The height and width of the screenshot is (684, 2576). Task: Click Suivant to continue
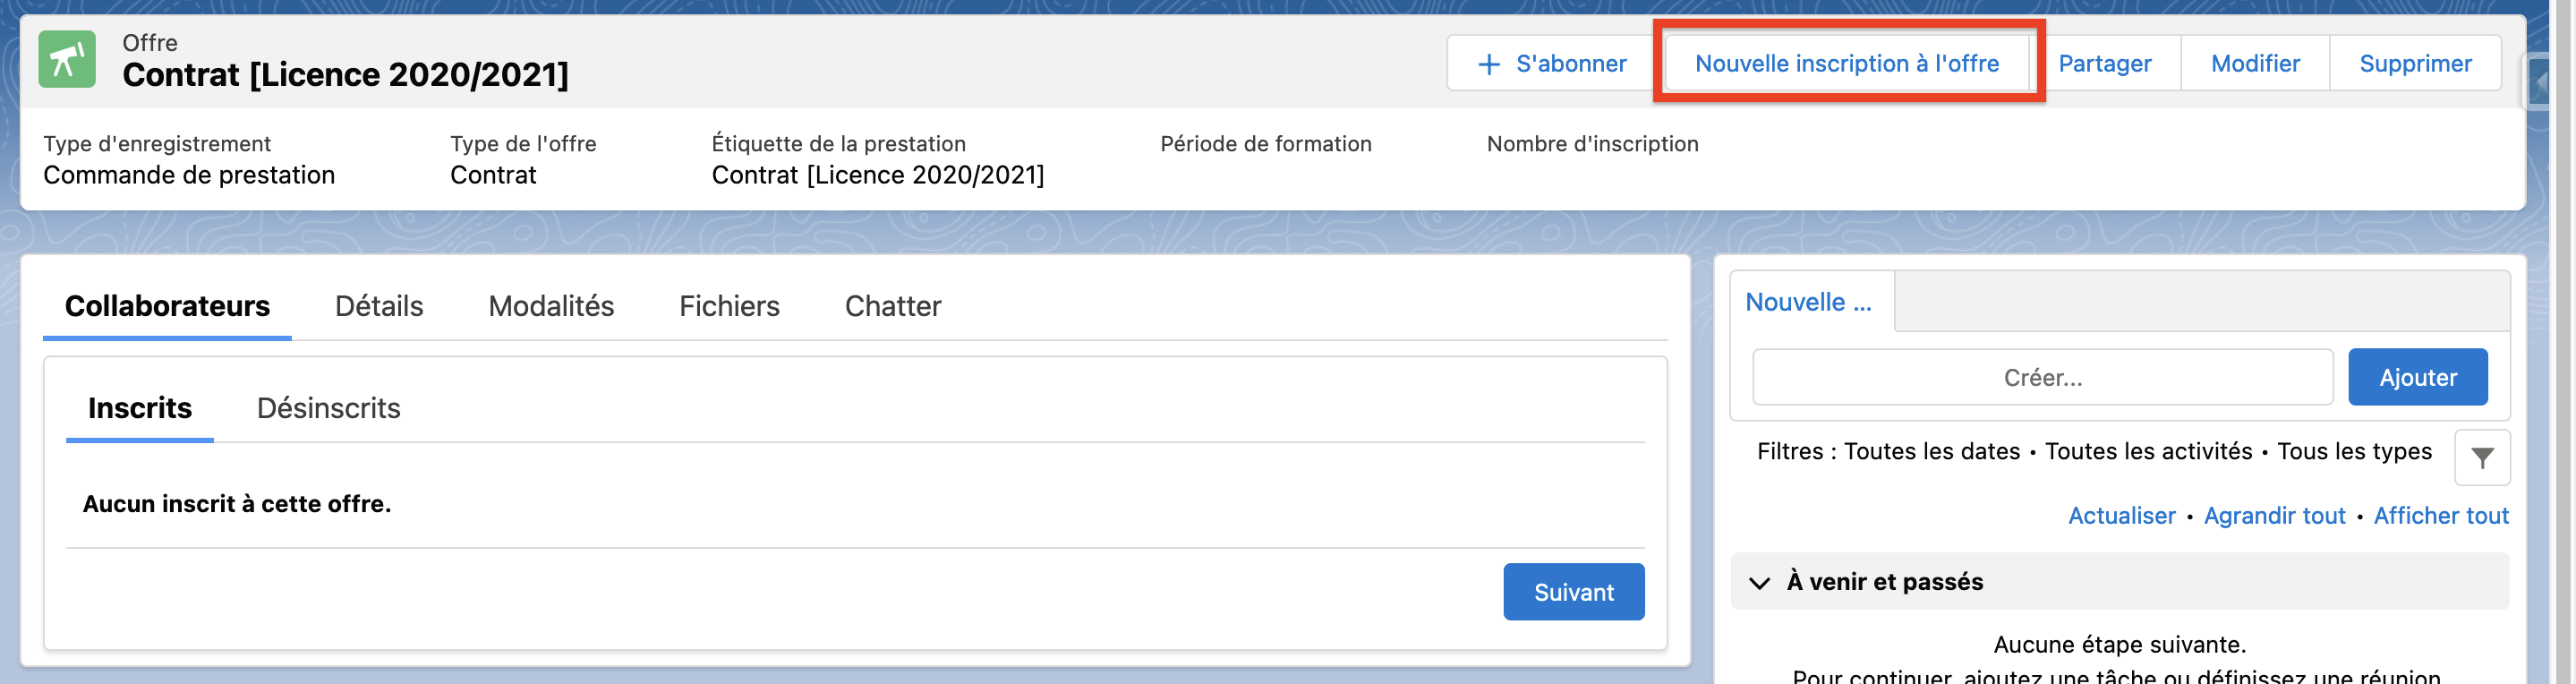pos(1573,591)
